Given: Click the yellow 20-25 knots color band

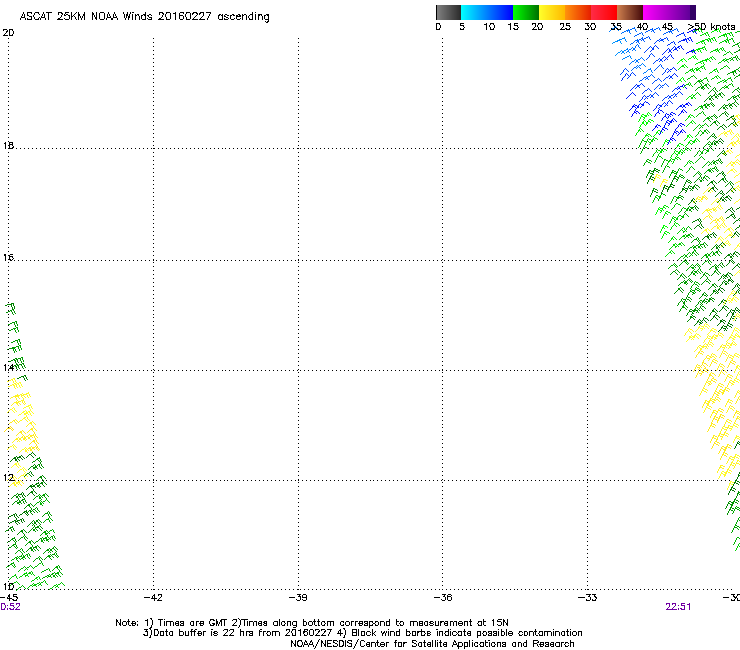Looking at the screenshot, I should click(552, 12).
